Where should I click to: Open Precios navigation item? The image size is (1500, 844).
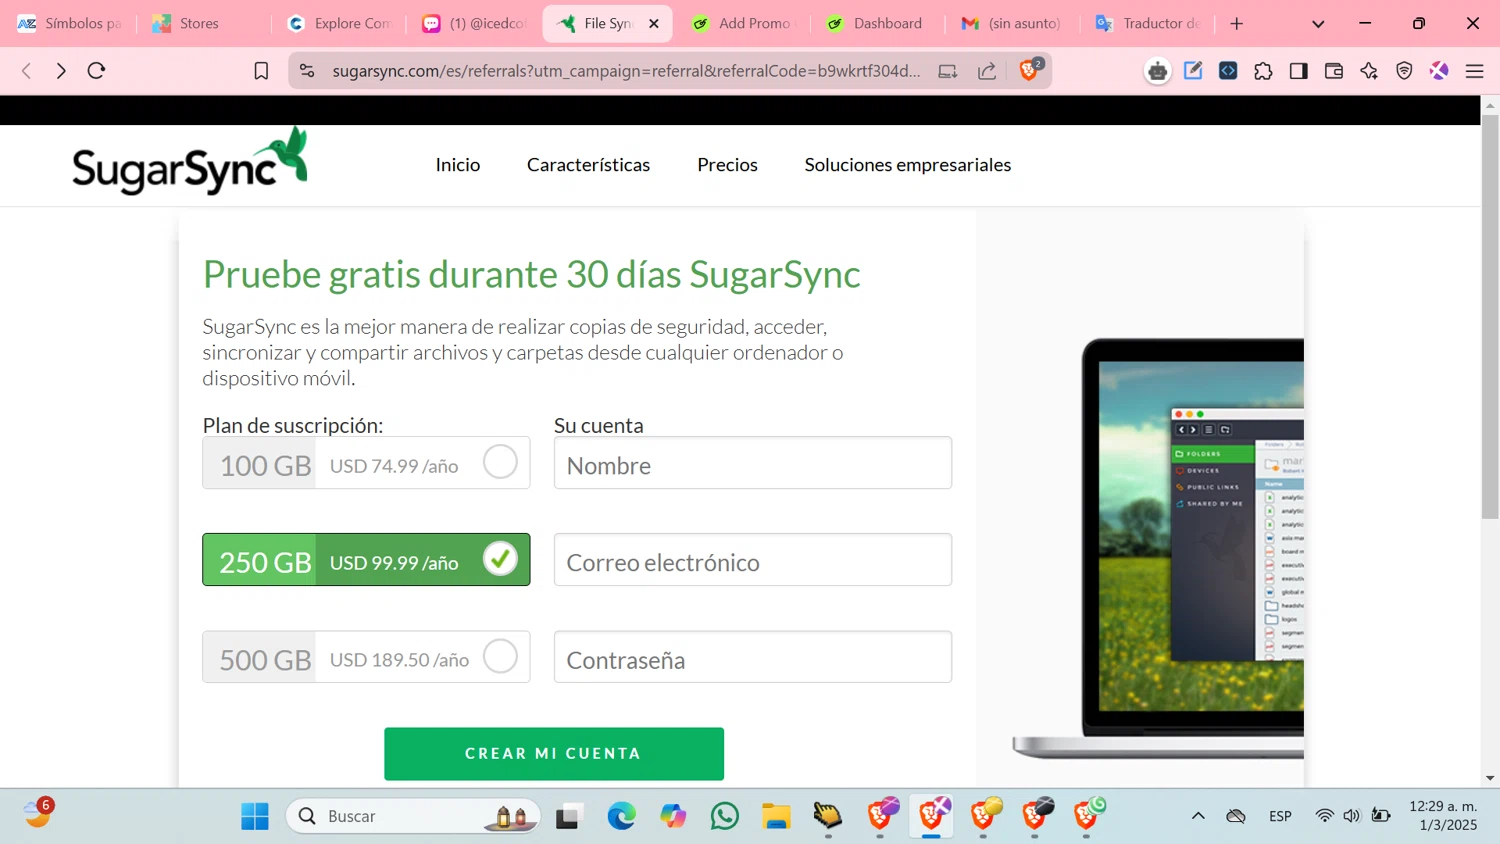coord(727,165)
